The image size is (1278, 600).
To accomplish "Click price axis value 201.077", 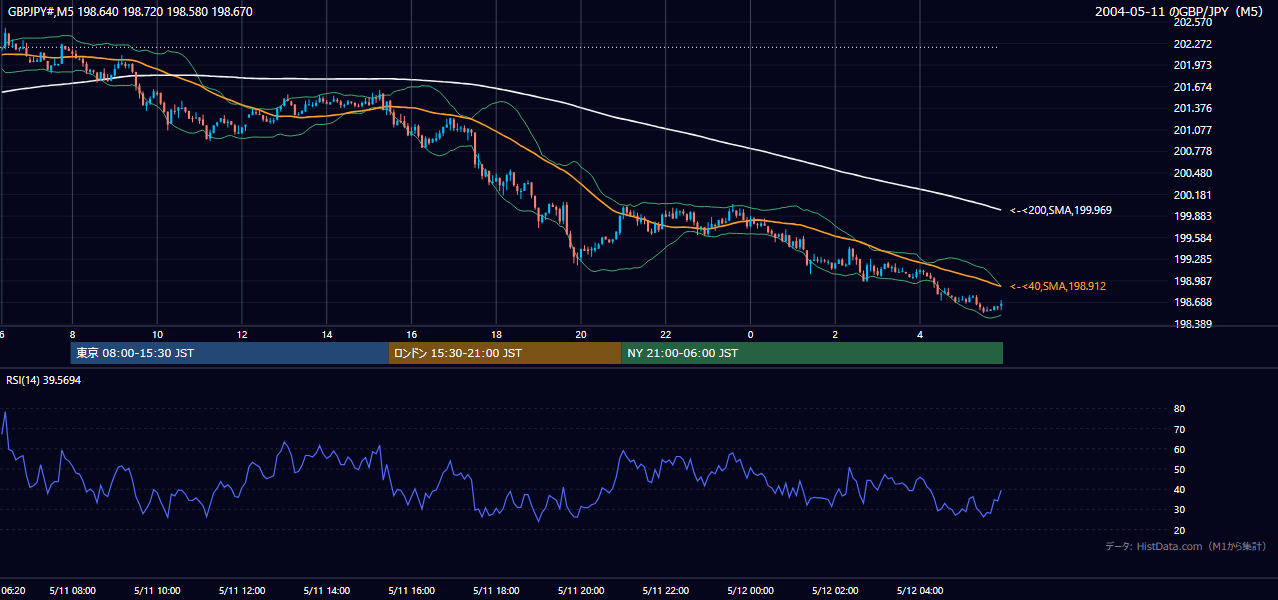I will coord(1192,130).
